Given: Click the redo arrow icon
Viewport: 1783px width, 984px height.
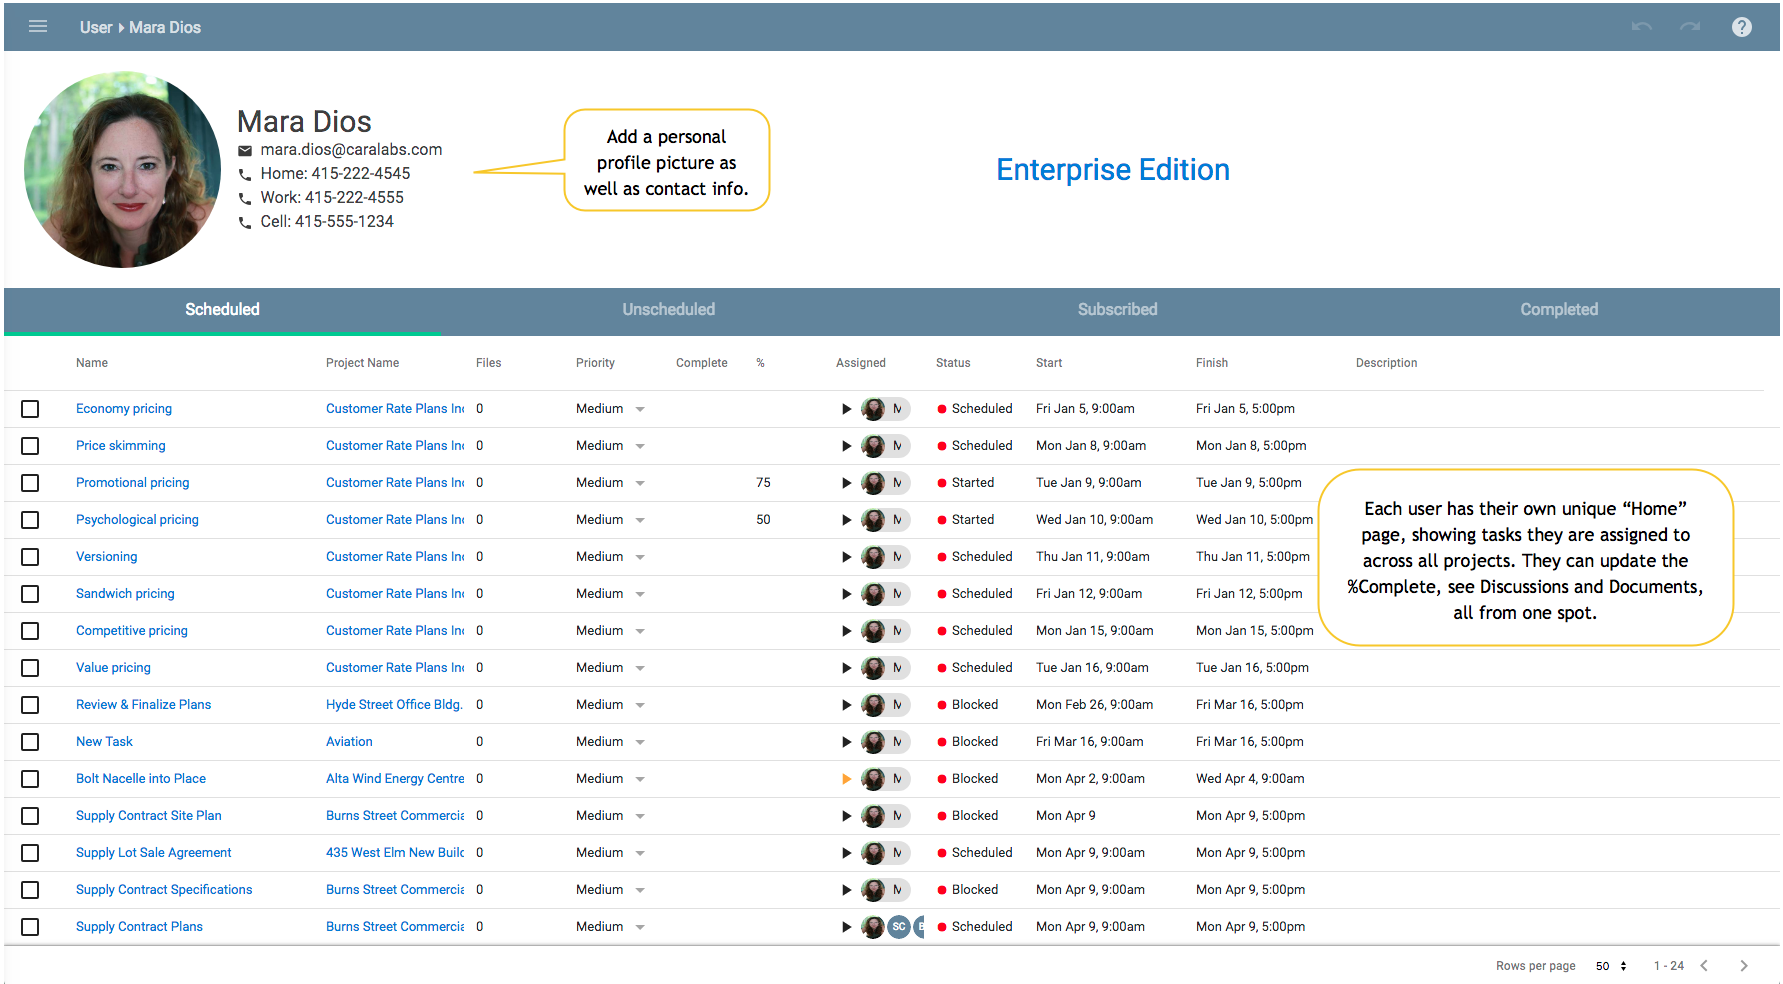Looking at the screenshot, I should click(x=1690, y=27).
